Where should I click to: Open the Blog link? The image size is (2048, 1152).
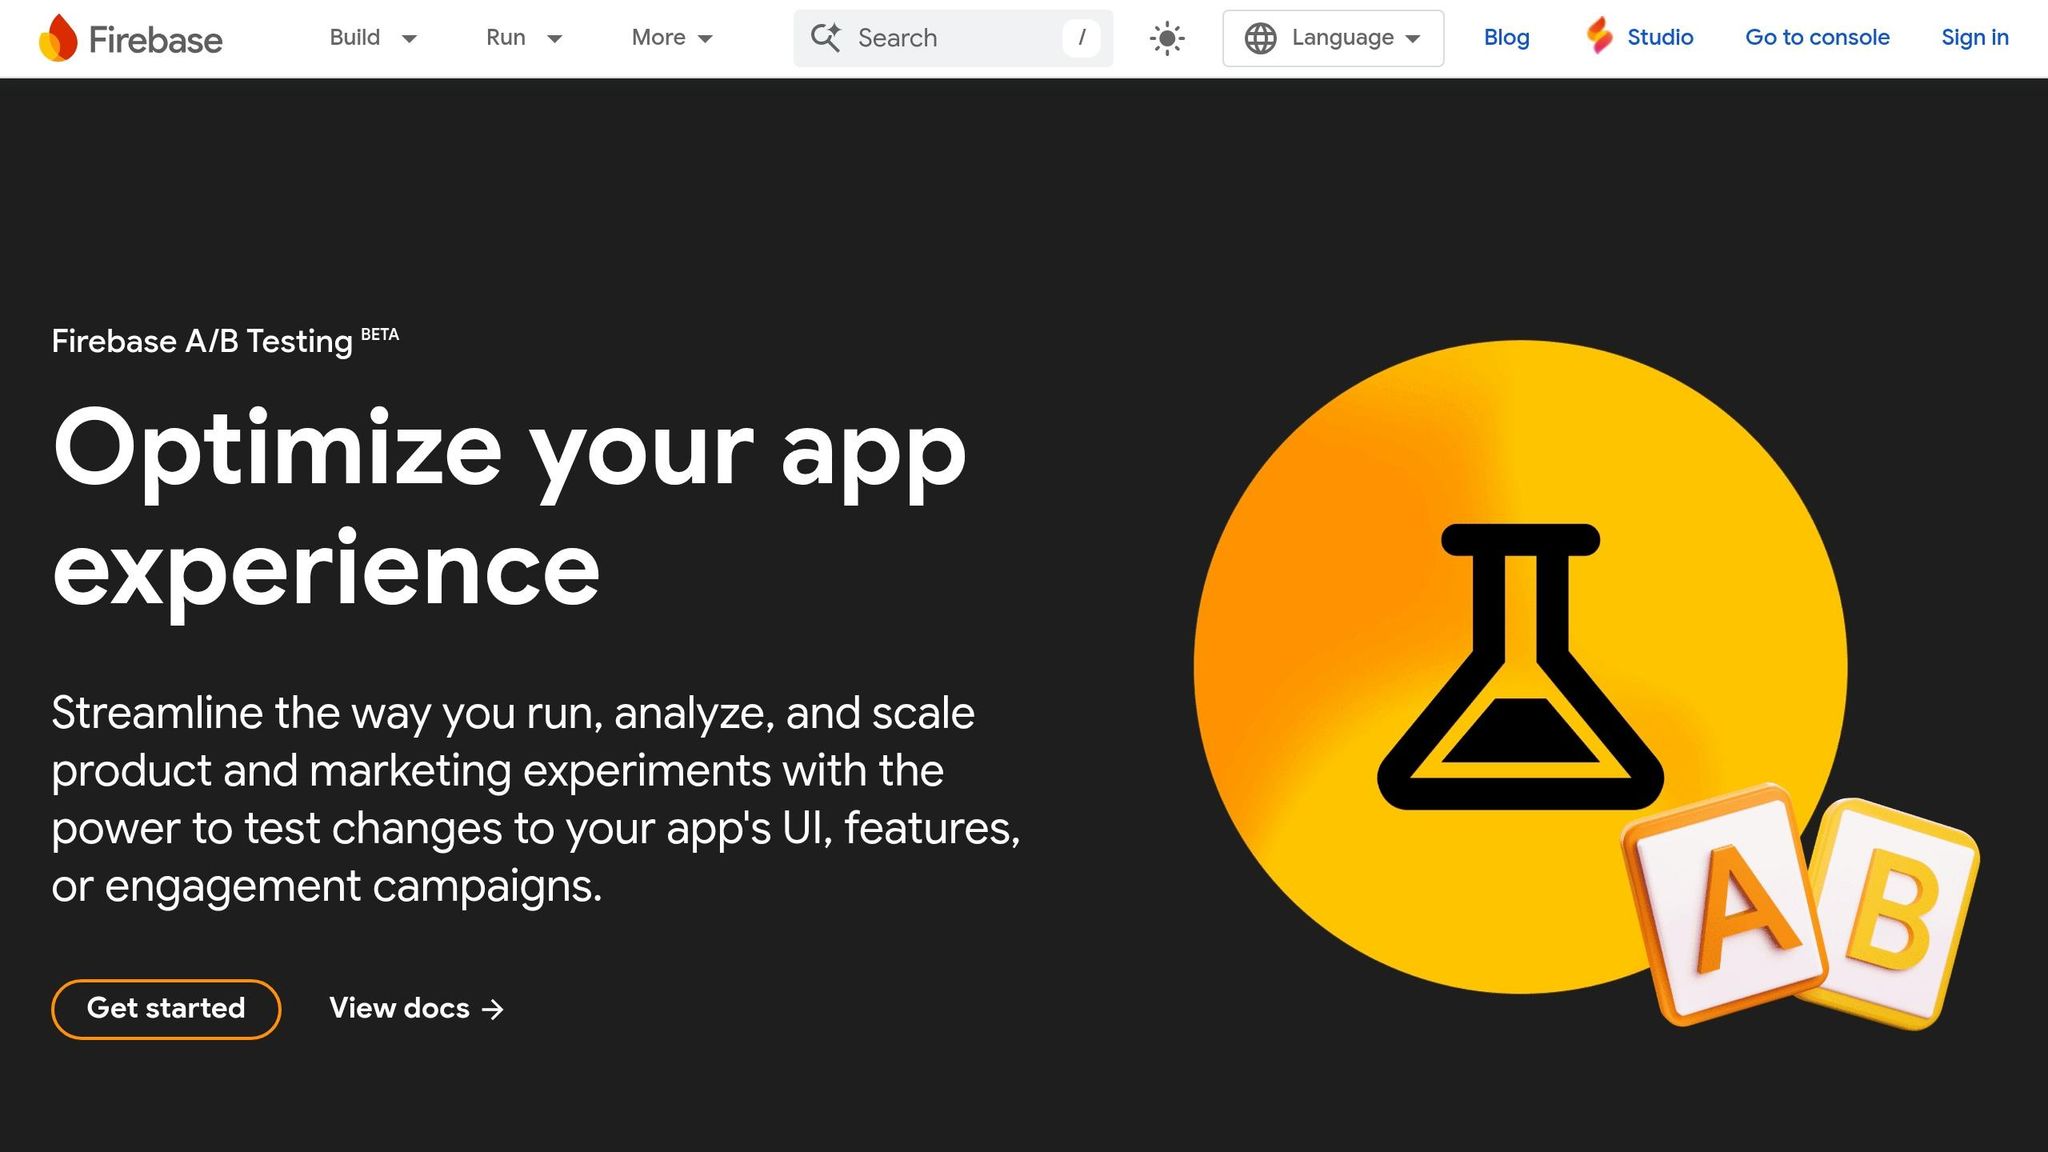[x=1506, y=38]
